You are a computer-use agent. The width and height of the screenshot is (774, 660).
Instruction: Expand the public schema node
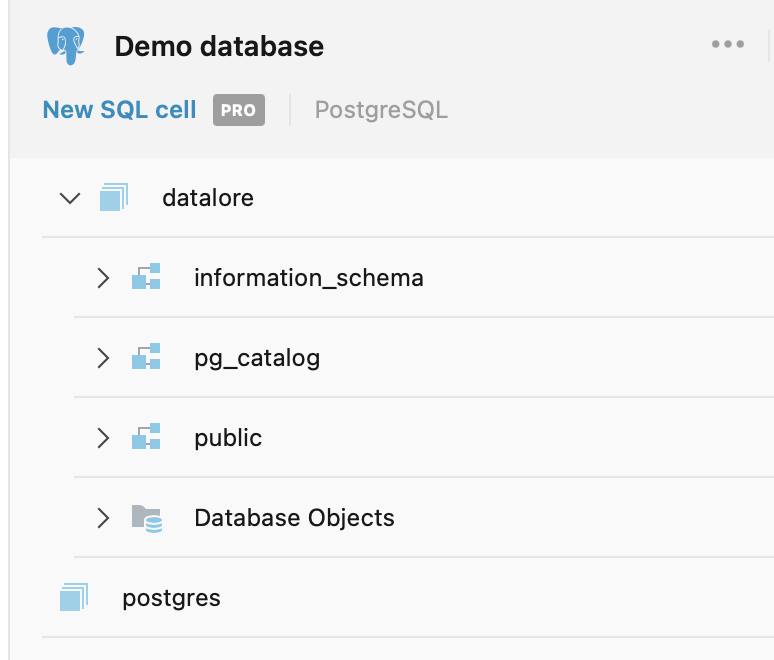pyautogui.click(x=103, y=438)
